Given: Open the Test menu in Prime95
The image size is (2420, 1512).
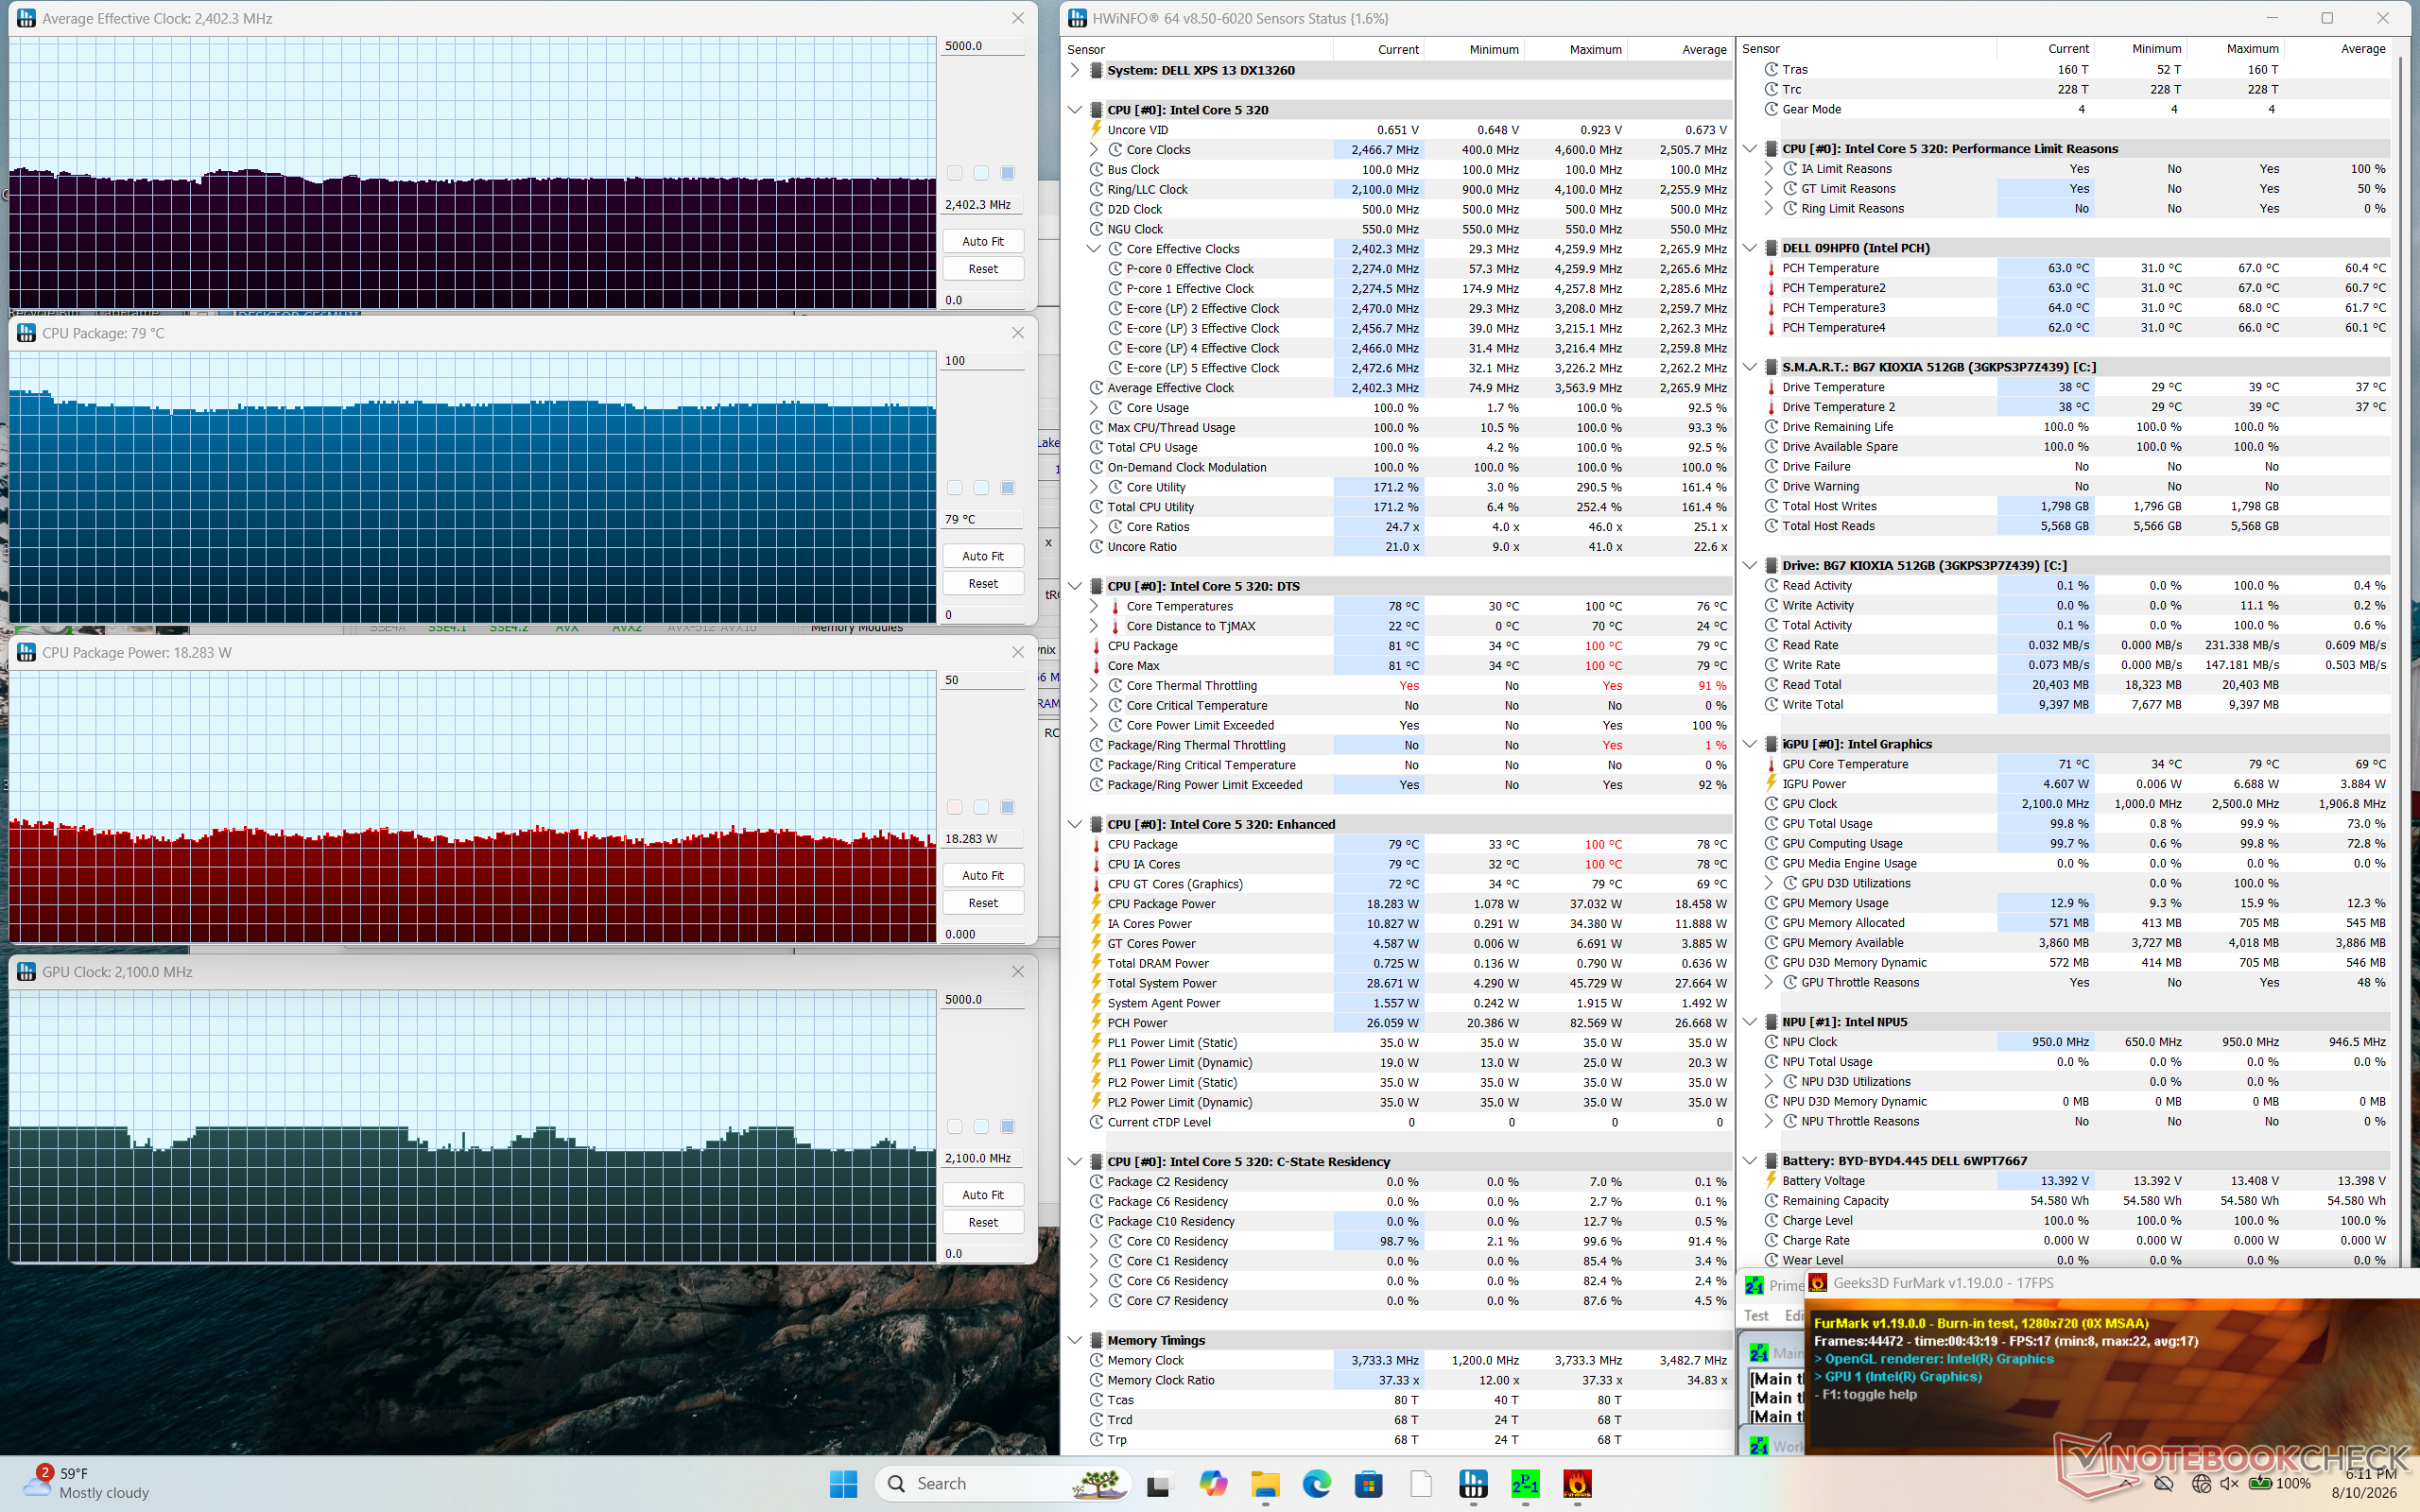Looking at the screenshot, I should 1756,1316.
